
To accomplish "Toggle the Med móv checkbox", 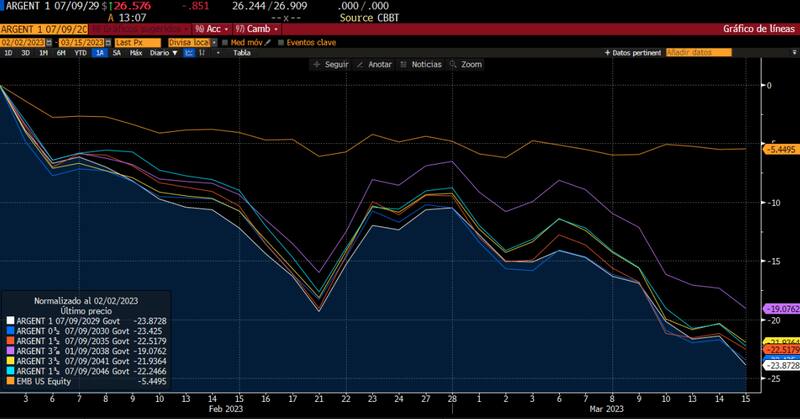I will point(225,42).
